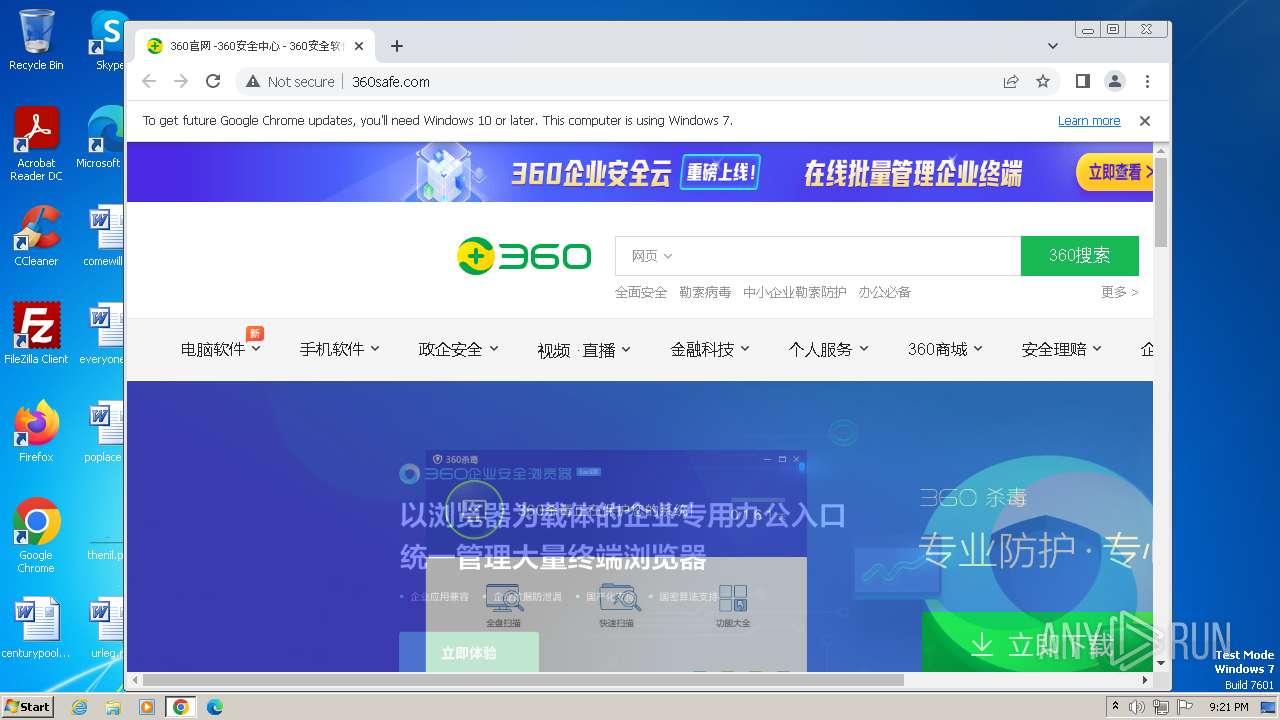Open FileZilla Client desktop shortcut

[36, 333]
